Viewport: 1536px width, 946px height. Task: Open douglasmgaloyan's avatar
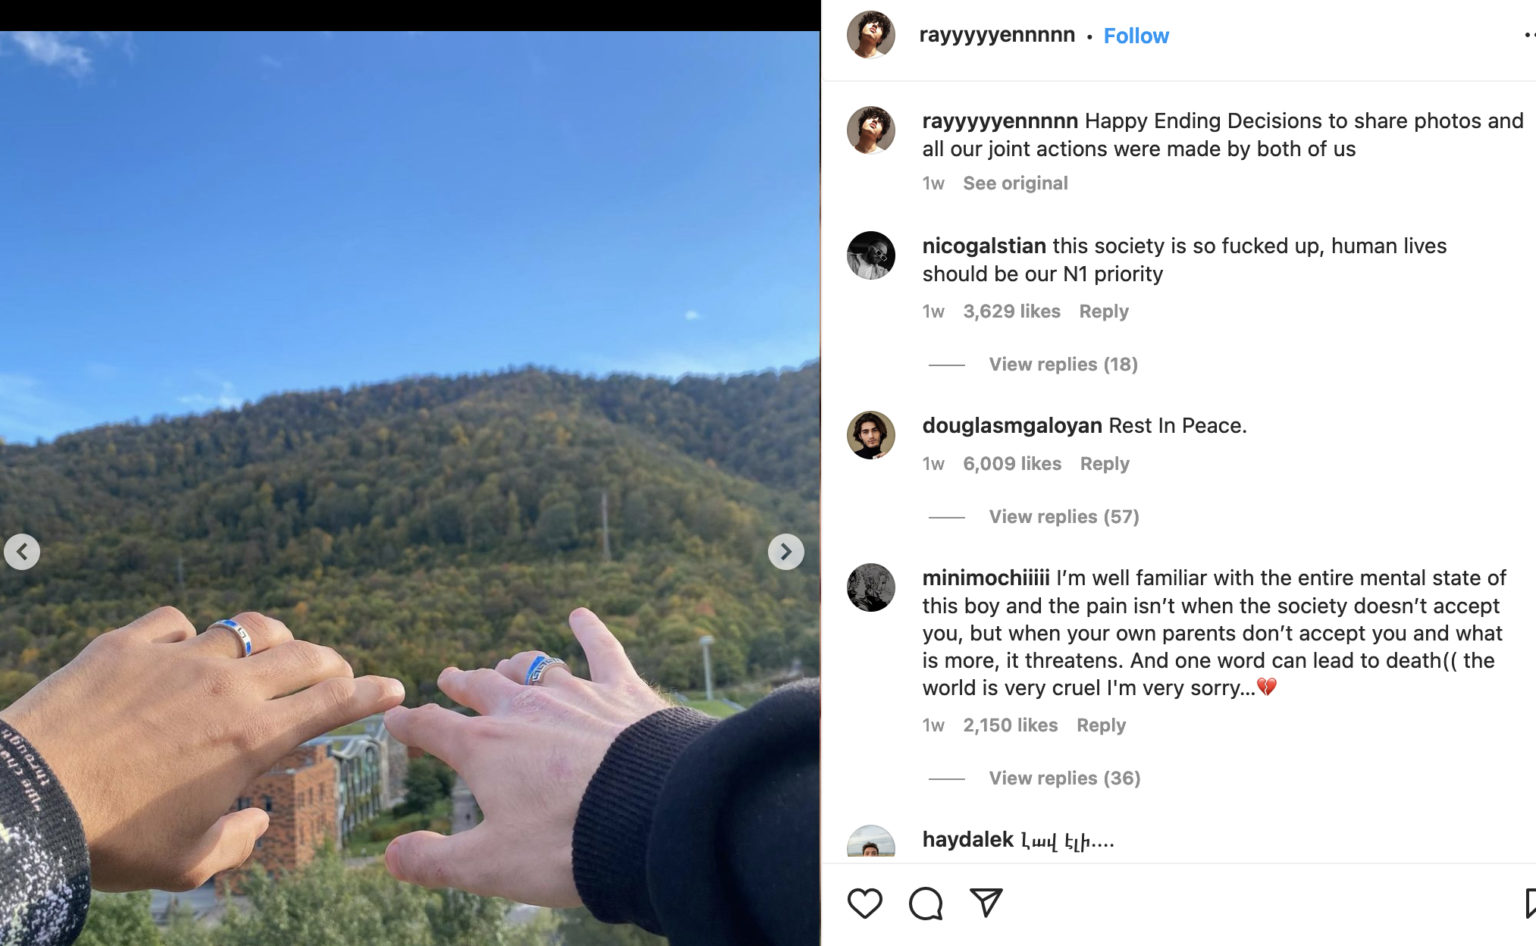click(x=871, y=435)
